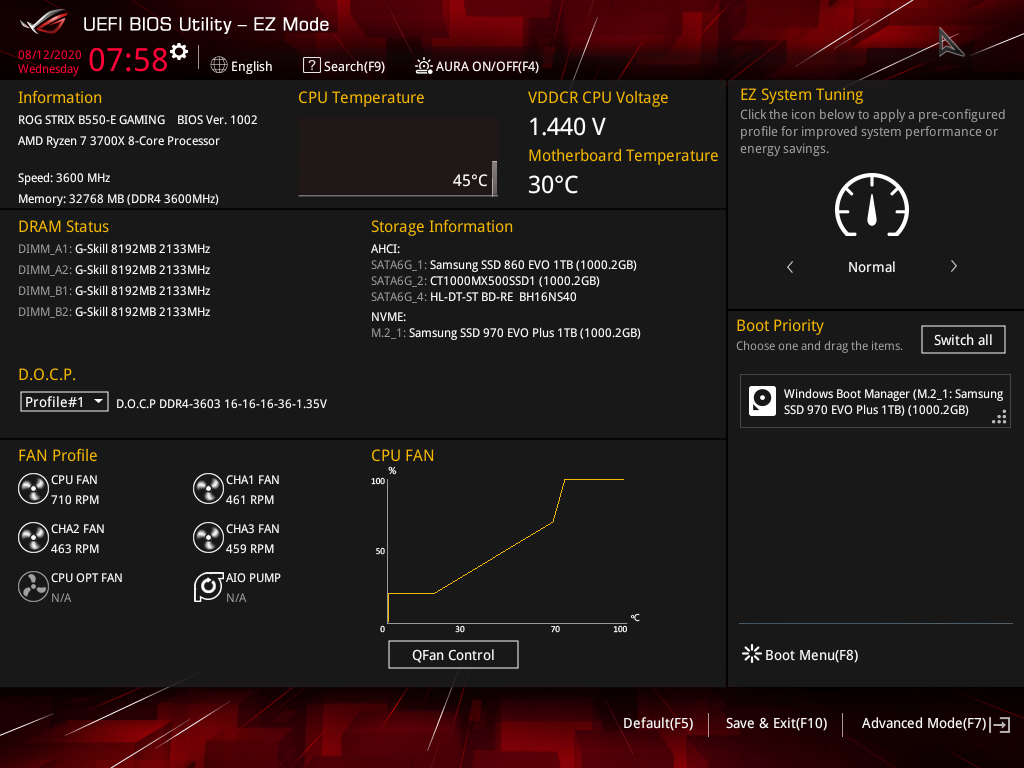
Task: Click the Boot Menu asterisk icon
Action: pos(752,654)
